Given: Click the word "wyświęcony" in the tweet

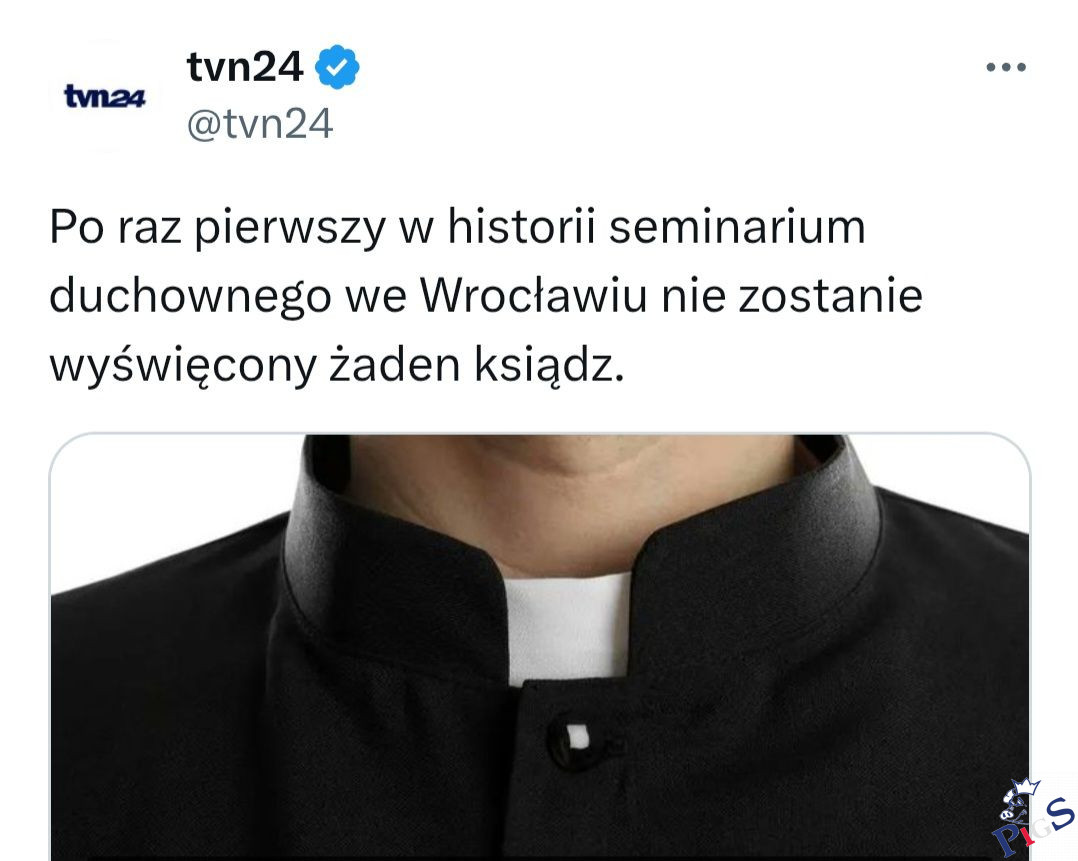Looking at the screenshot, I should pyautogui.click(x=183, y=366).
